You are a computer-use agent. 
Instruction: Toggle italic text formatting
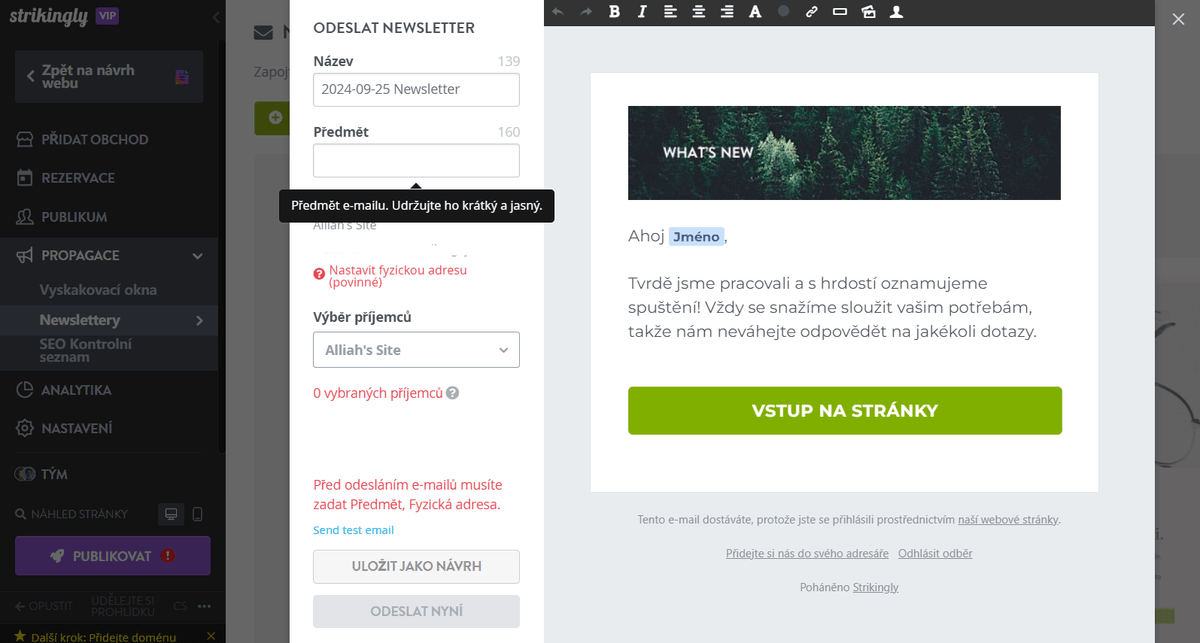pos(642,12)
